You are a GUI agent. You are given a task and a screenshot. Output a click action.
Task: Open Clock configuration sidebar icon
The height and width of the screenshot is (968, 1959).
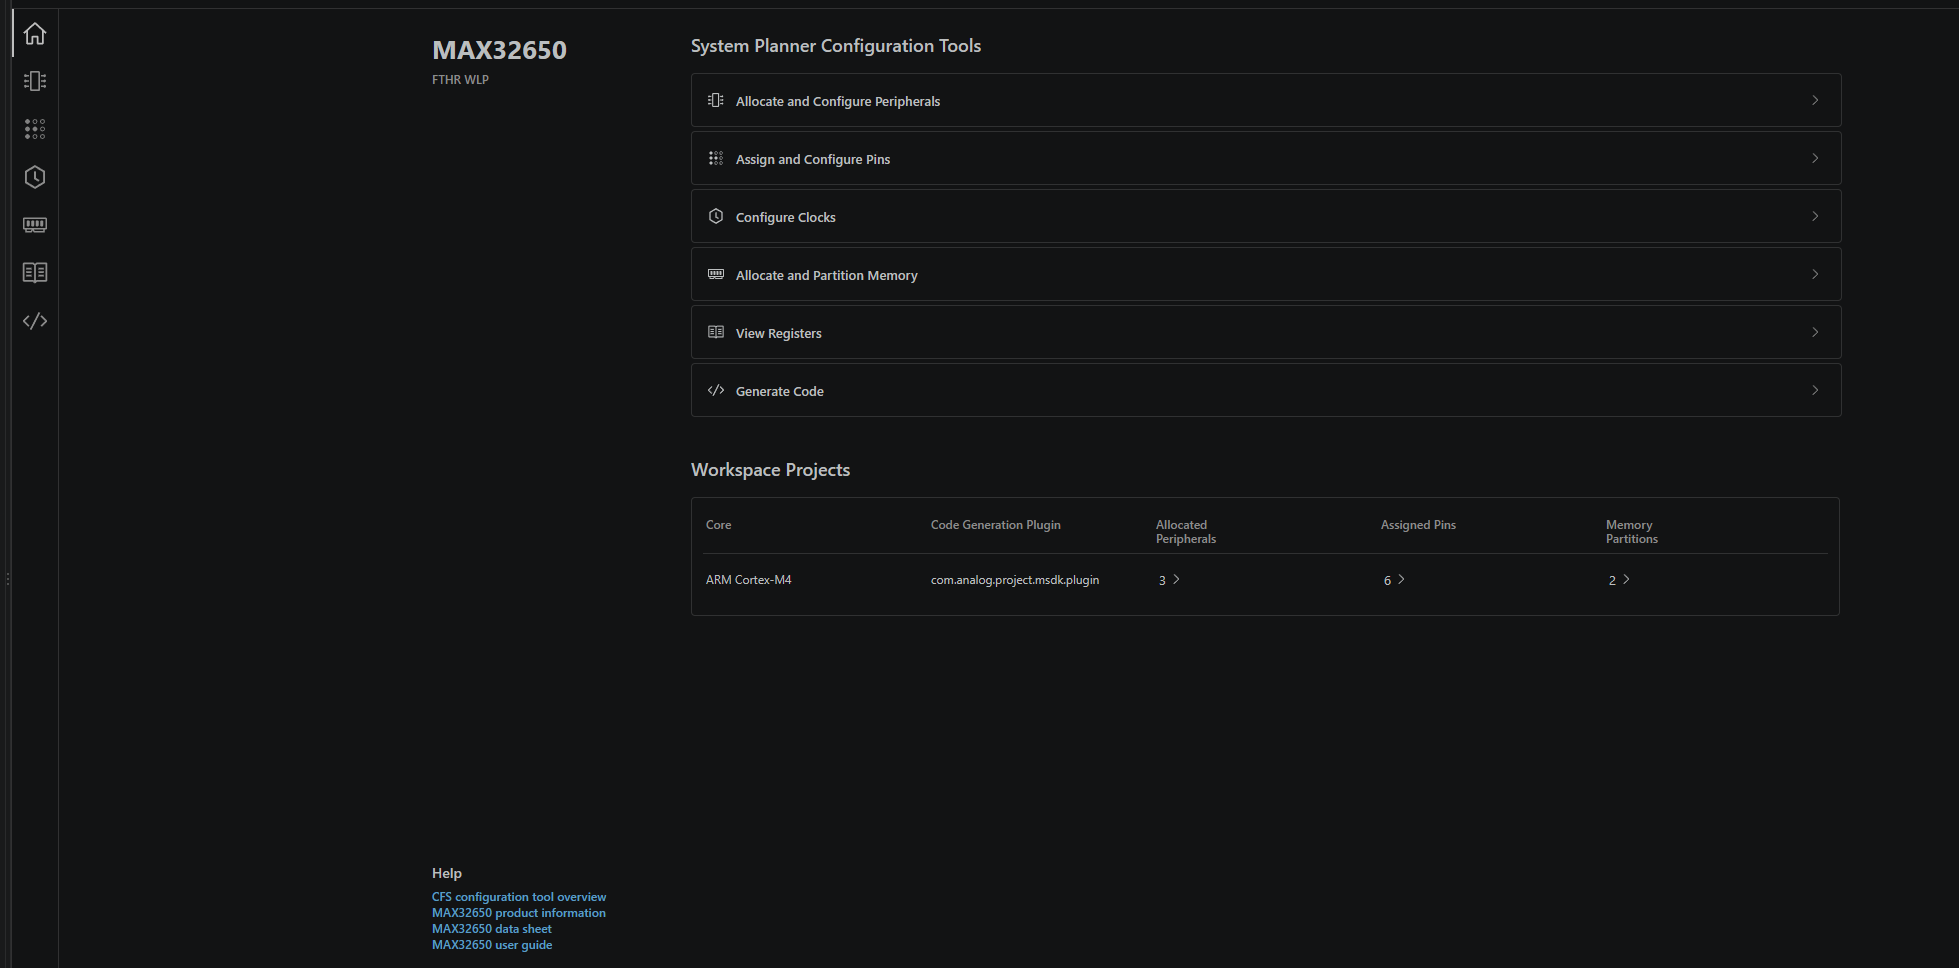coord(35,177)
